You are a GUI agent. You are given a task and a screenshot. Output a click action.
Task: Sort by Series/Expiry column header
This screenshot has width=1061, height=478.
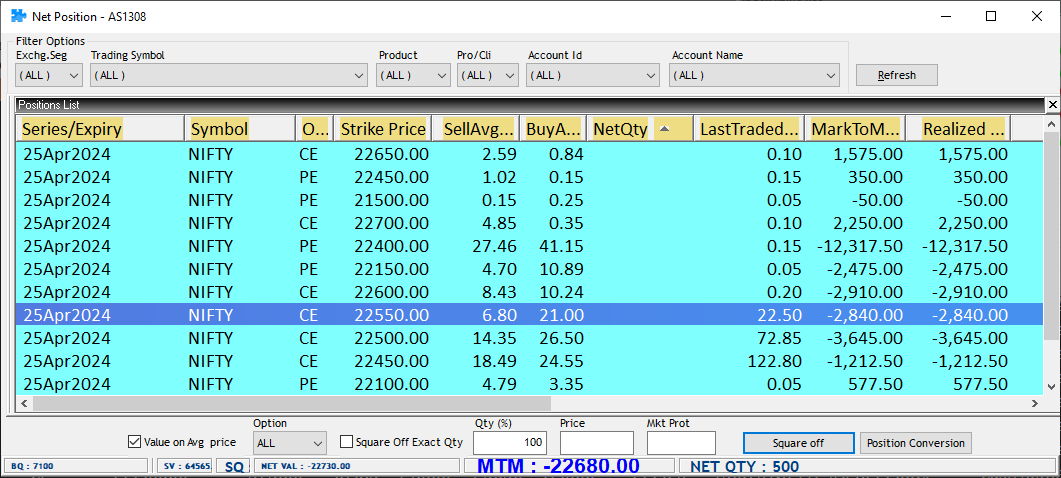pos(100,128)
